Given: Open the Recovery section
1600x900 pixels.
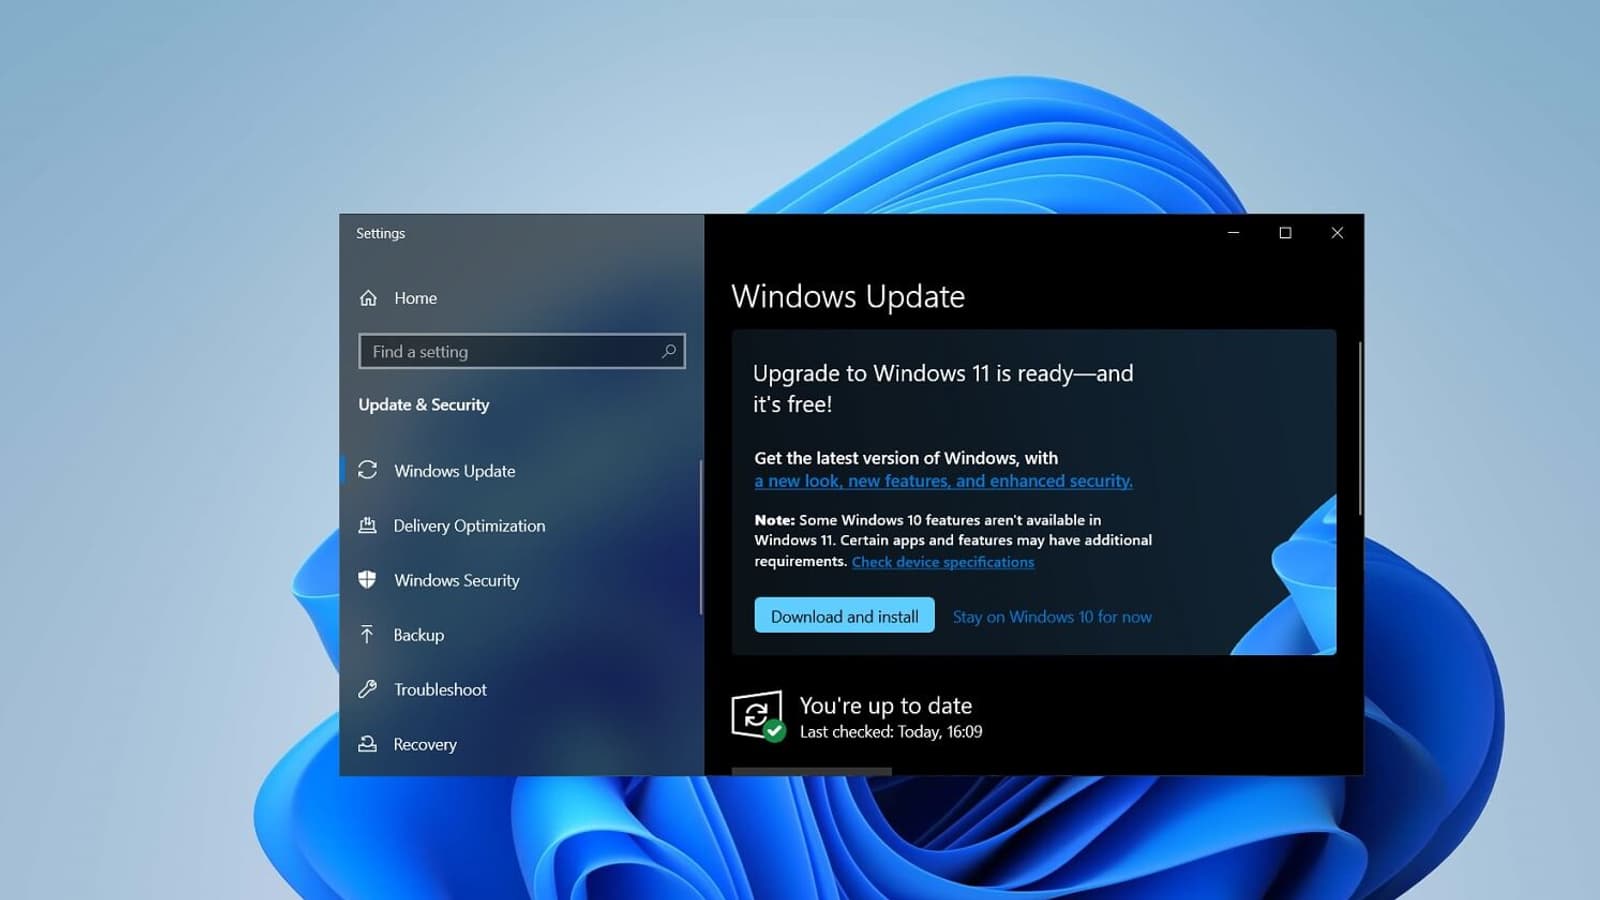Looking at the screenshot, I should coord(425,744).
